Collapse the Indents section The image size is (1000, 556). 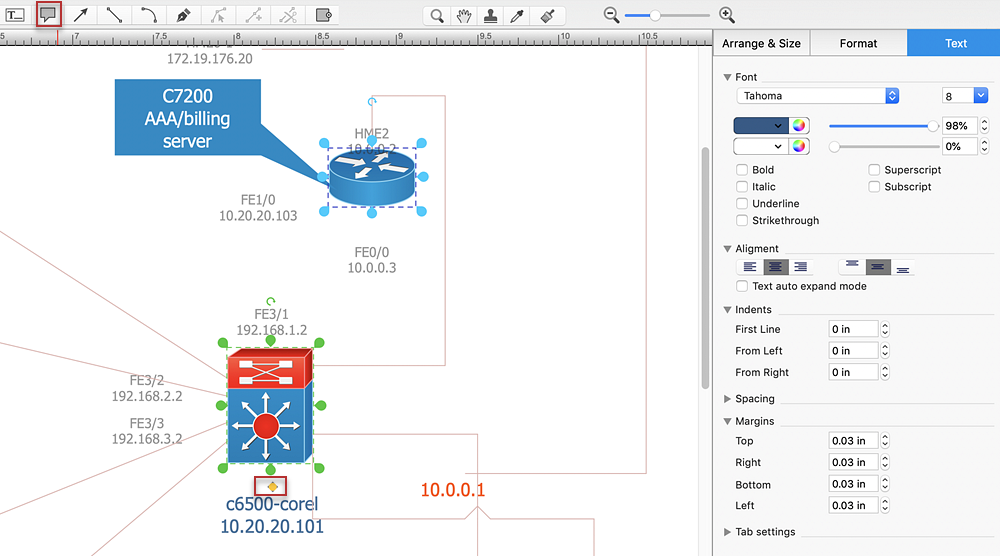click(x=727, y=310)
